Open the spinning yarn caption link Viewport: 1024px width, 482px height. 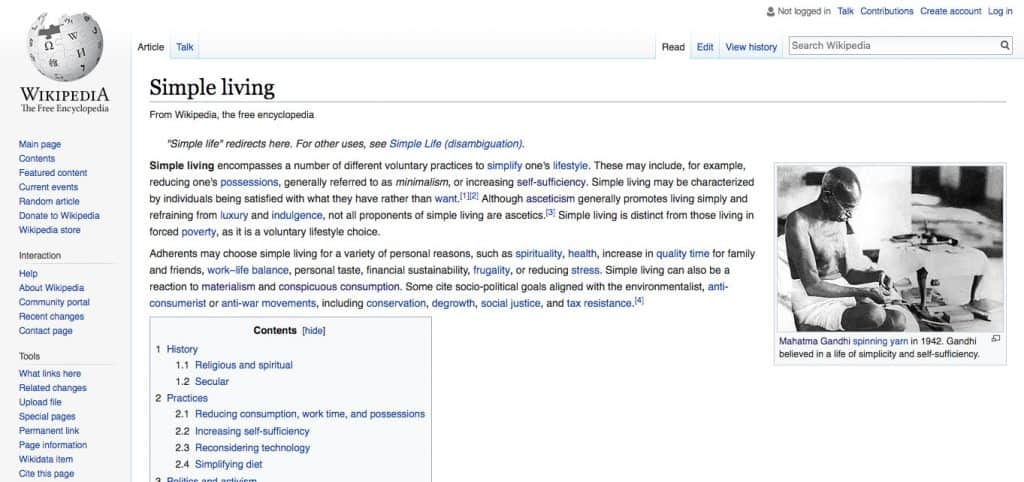pos(880,341)
